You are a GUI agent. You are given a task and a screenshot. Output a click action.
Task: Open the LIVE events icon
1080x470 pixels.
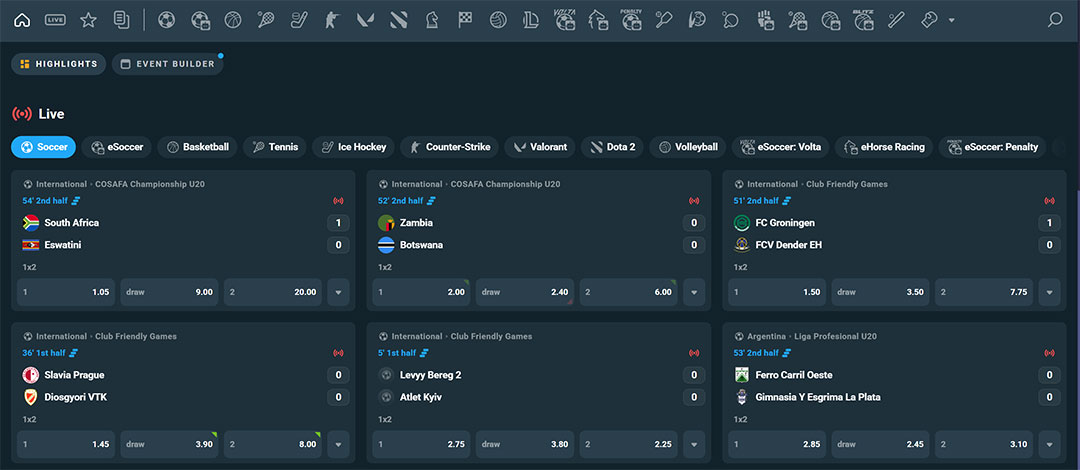click(x=55, y=20)
